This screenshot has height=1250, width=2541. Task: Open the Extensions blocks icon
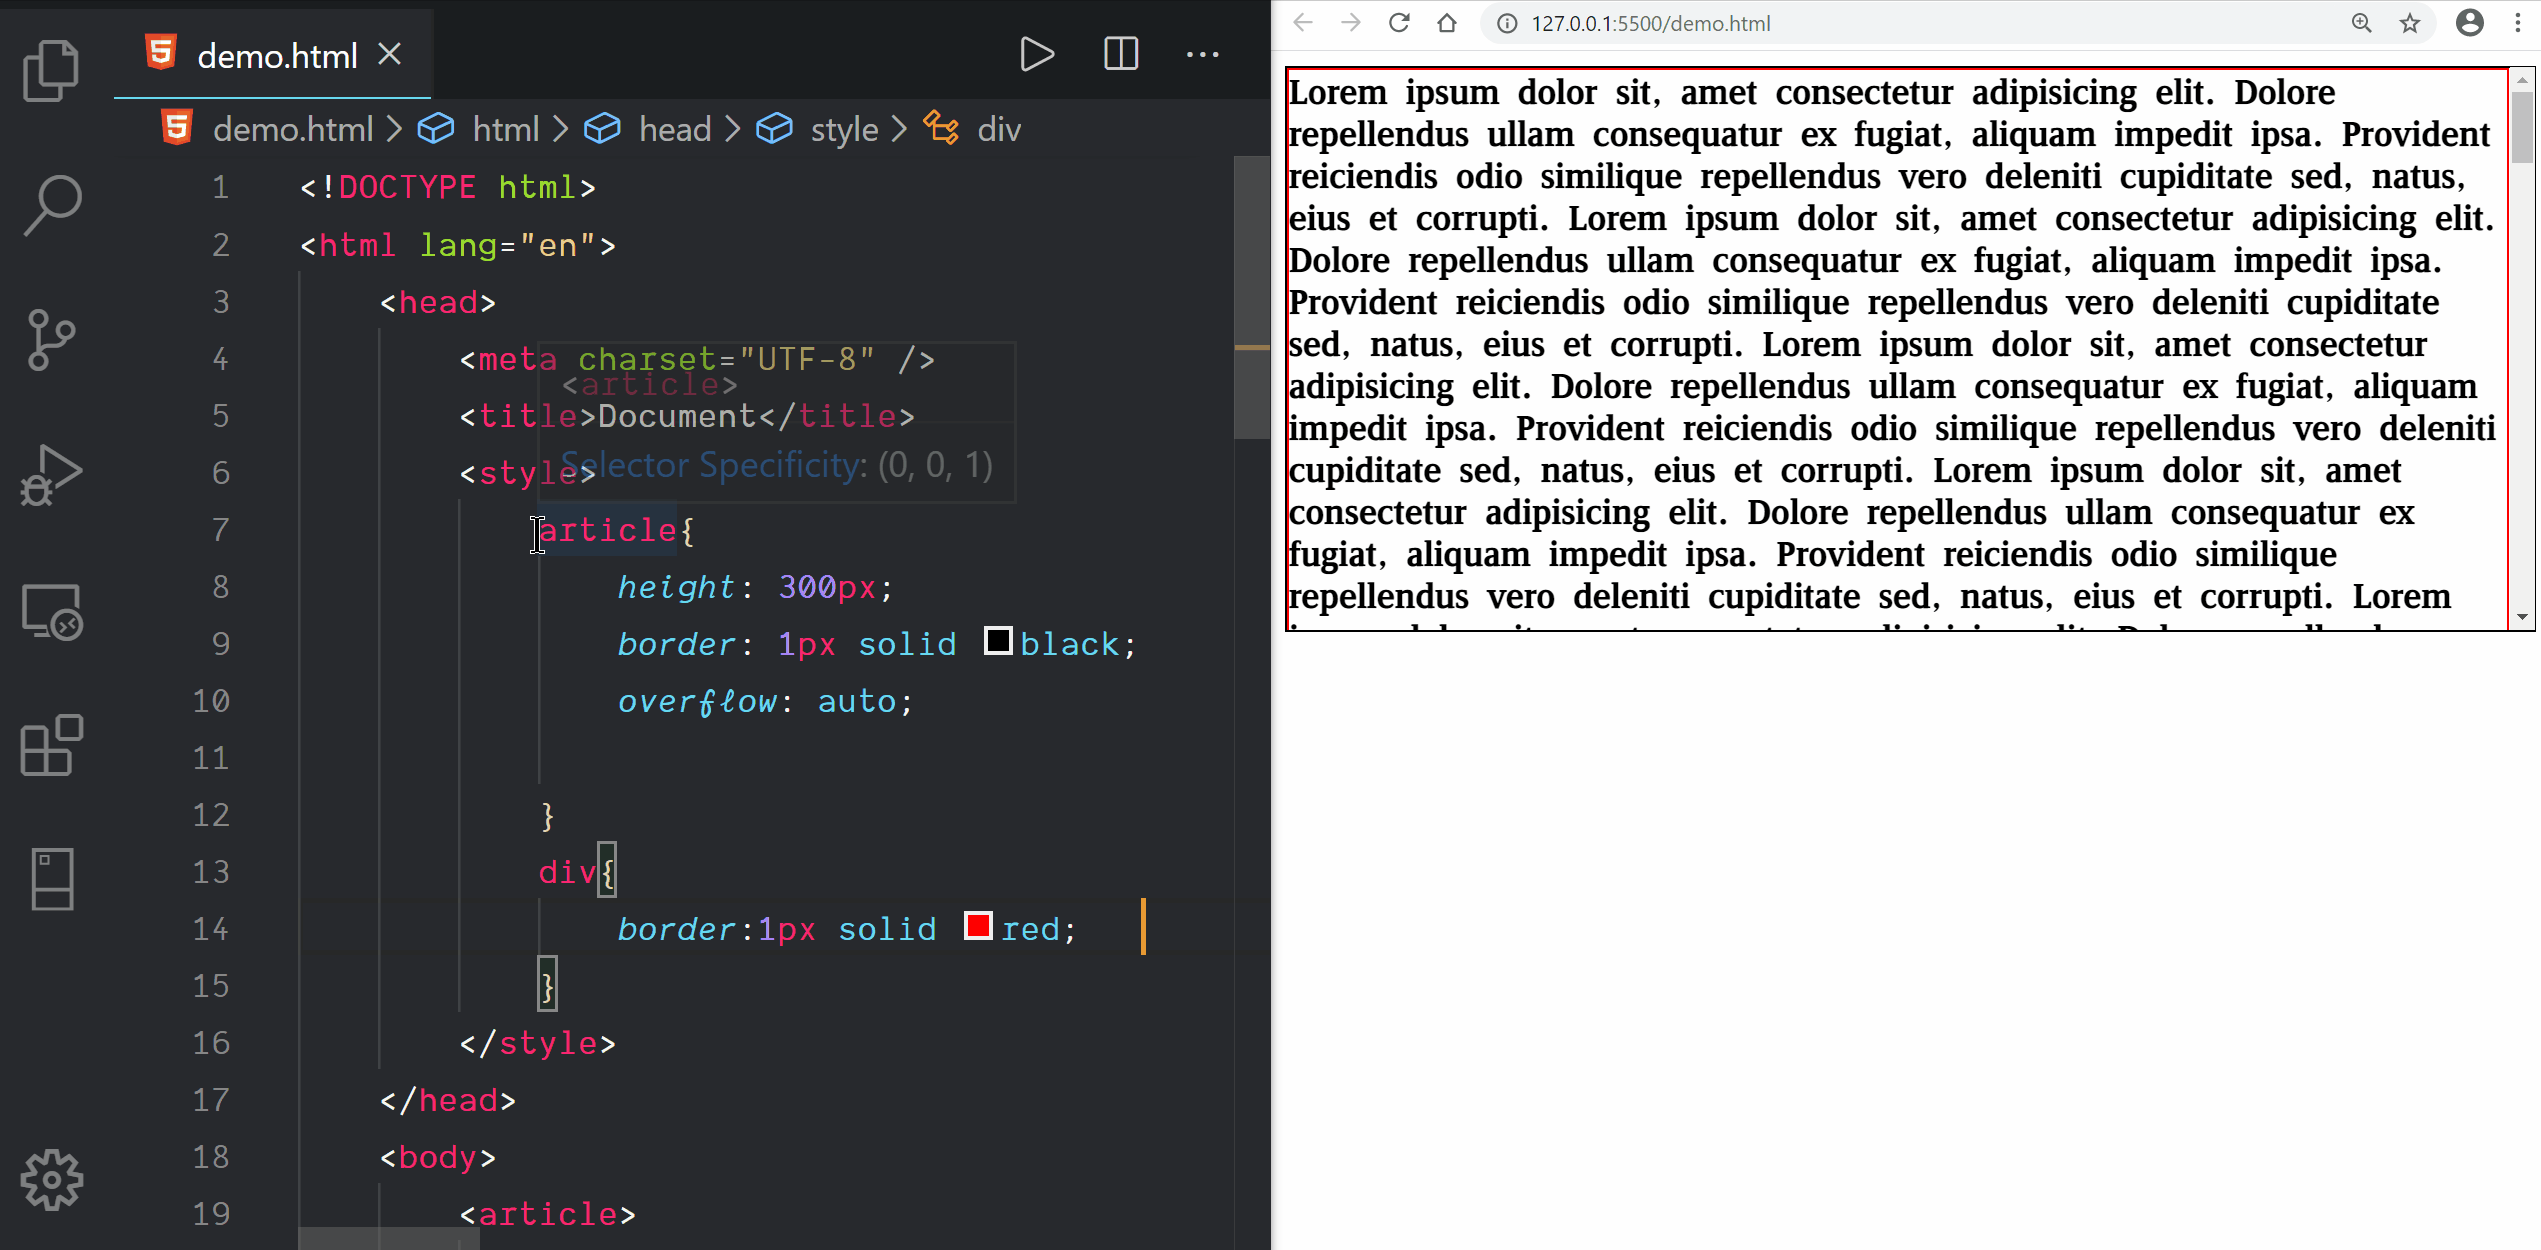coord(51,745)
